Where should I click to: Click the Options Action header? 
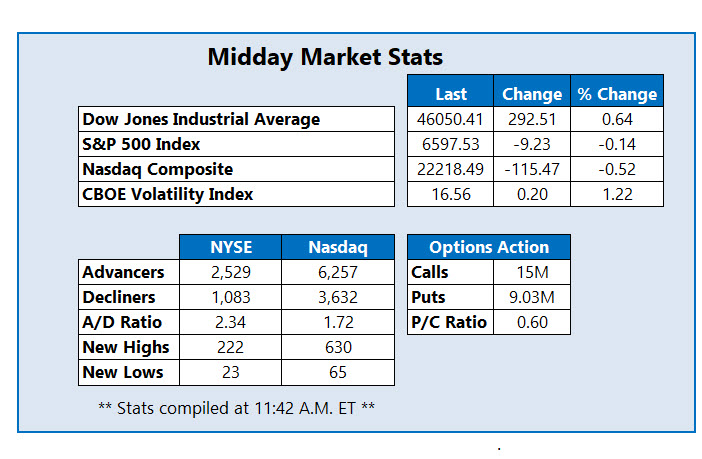coord(489,247)
